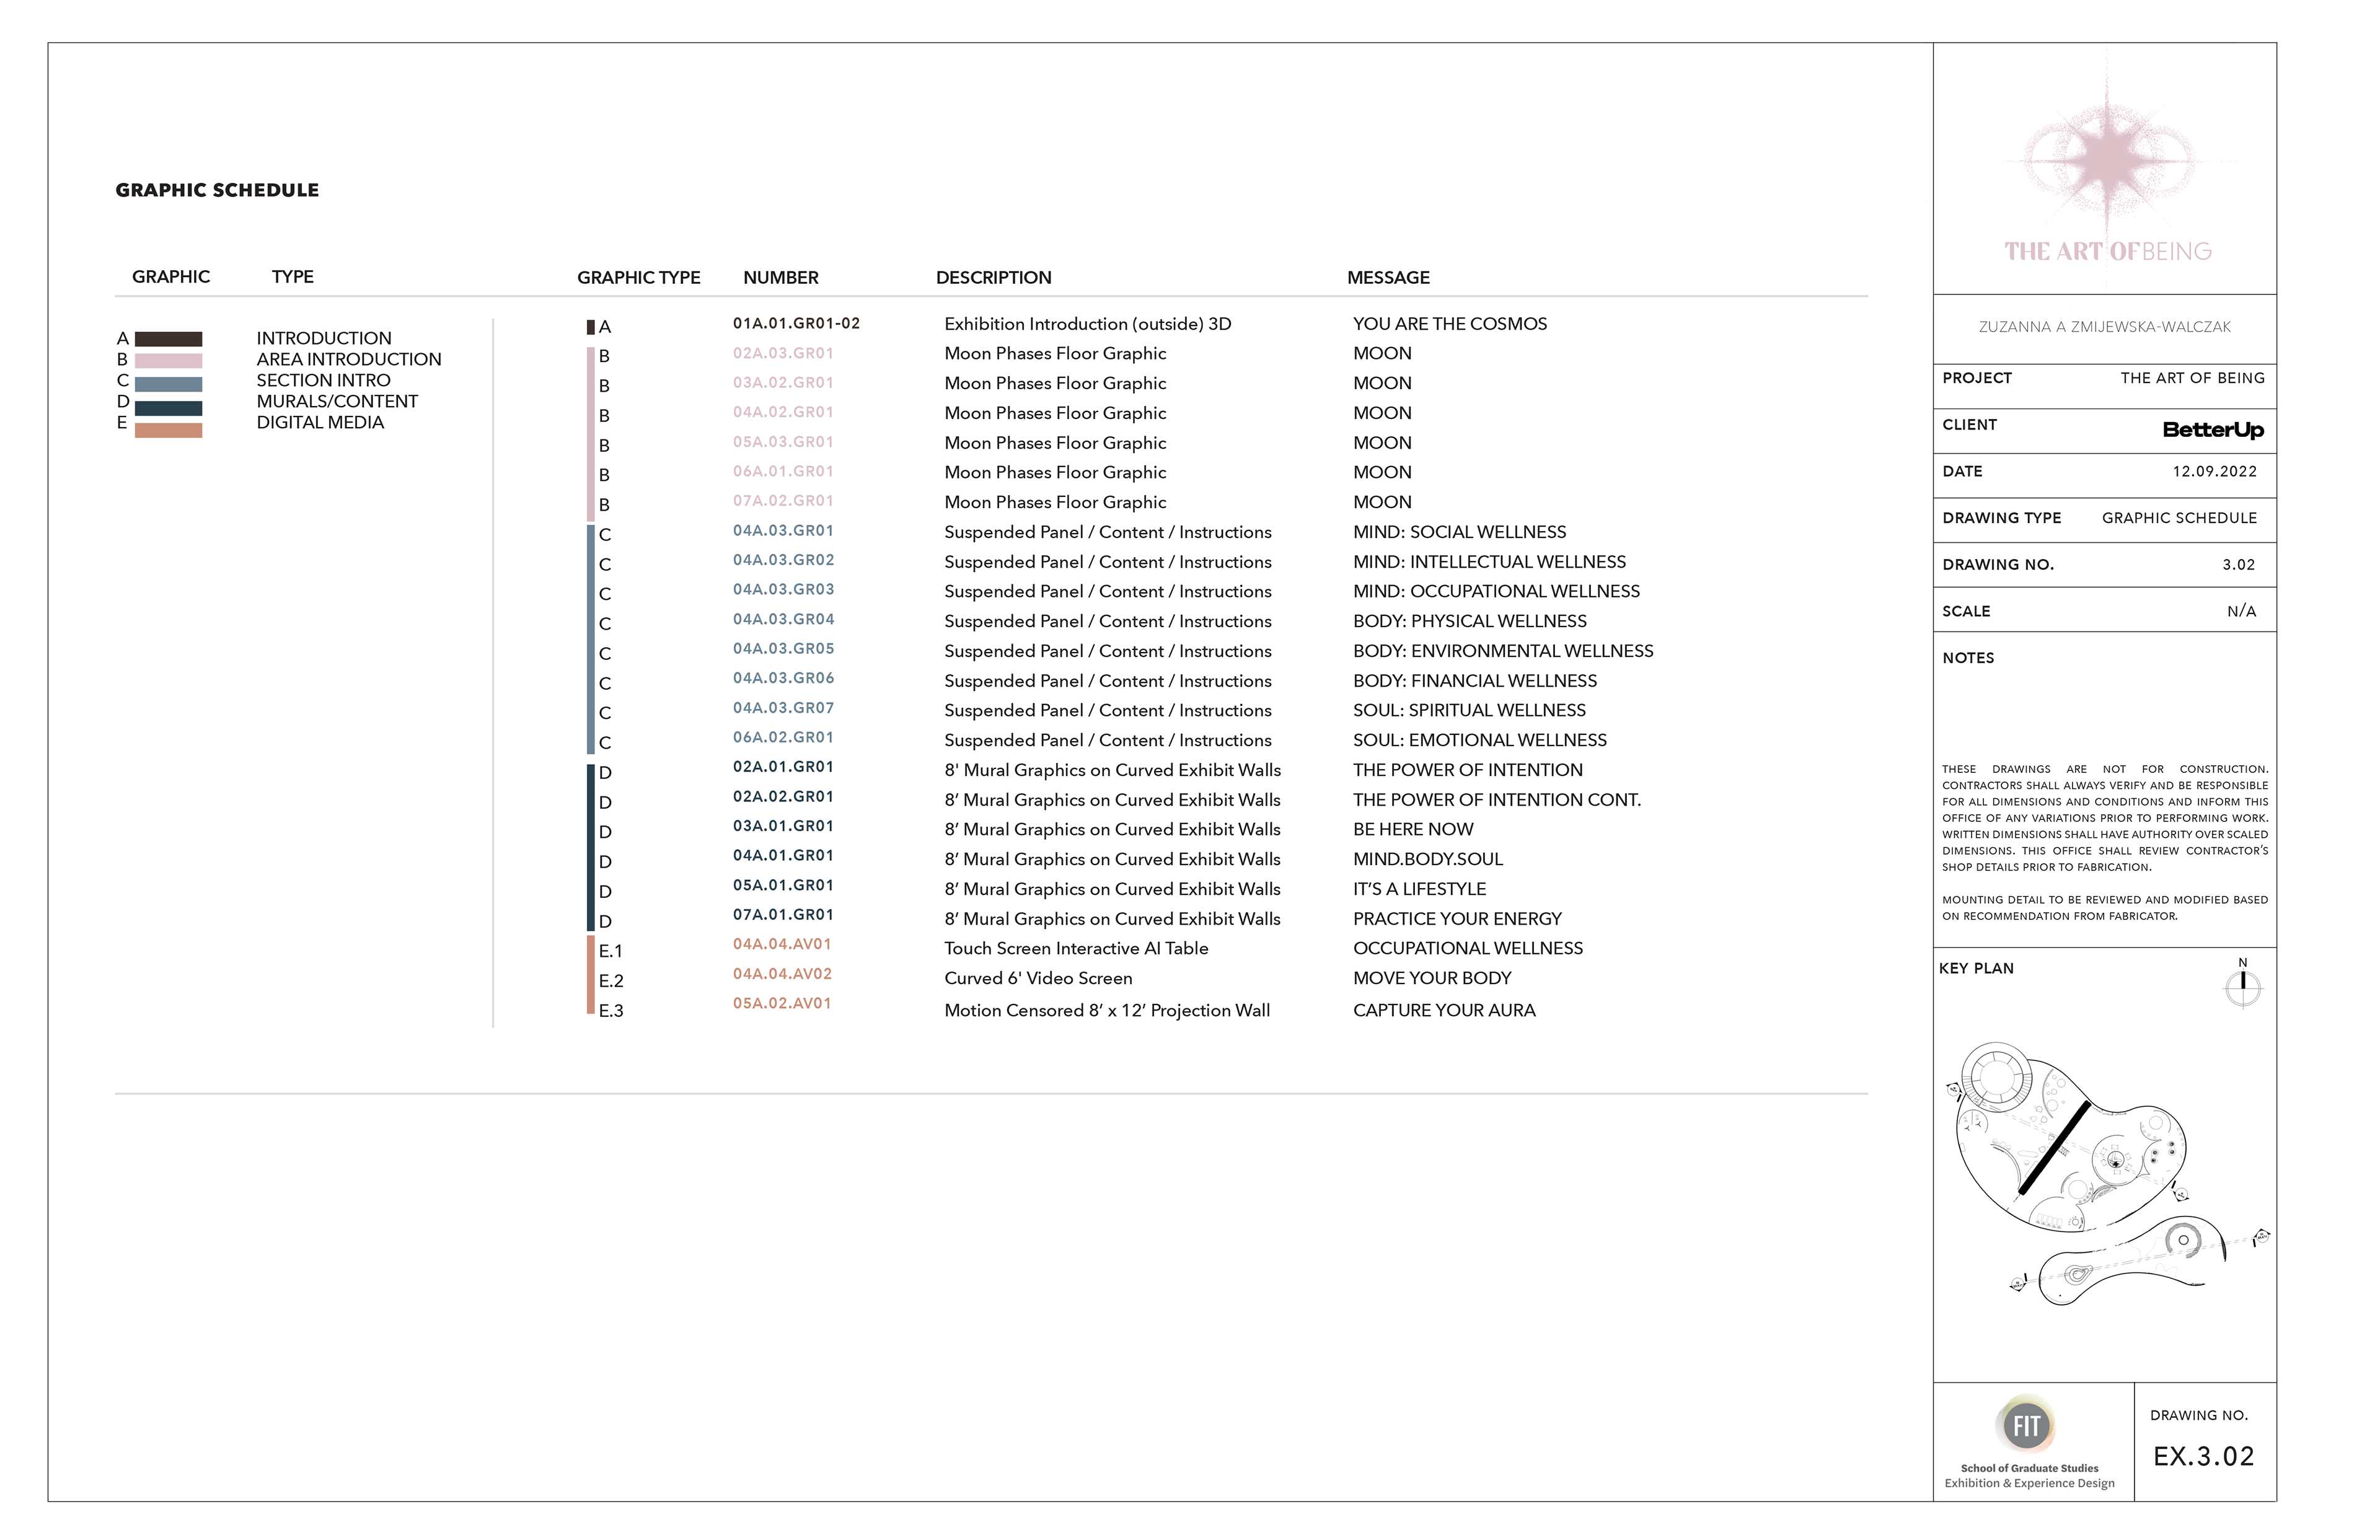Click Touch Screen Interactive AI Table description
2380x1540 pixels.
click(x=1076, y=948)
